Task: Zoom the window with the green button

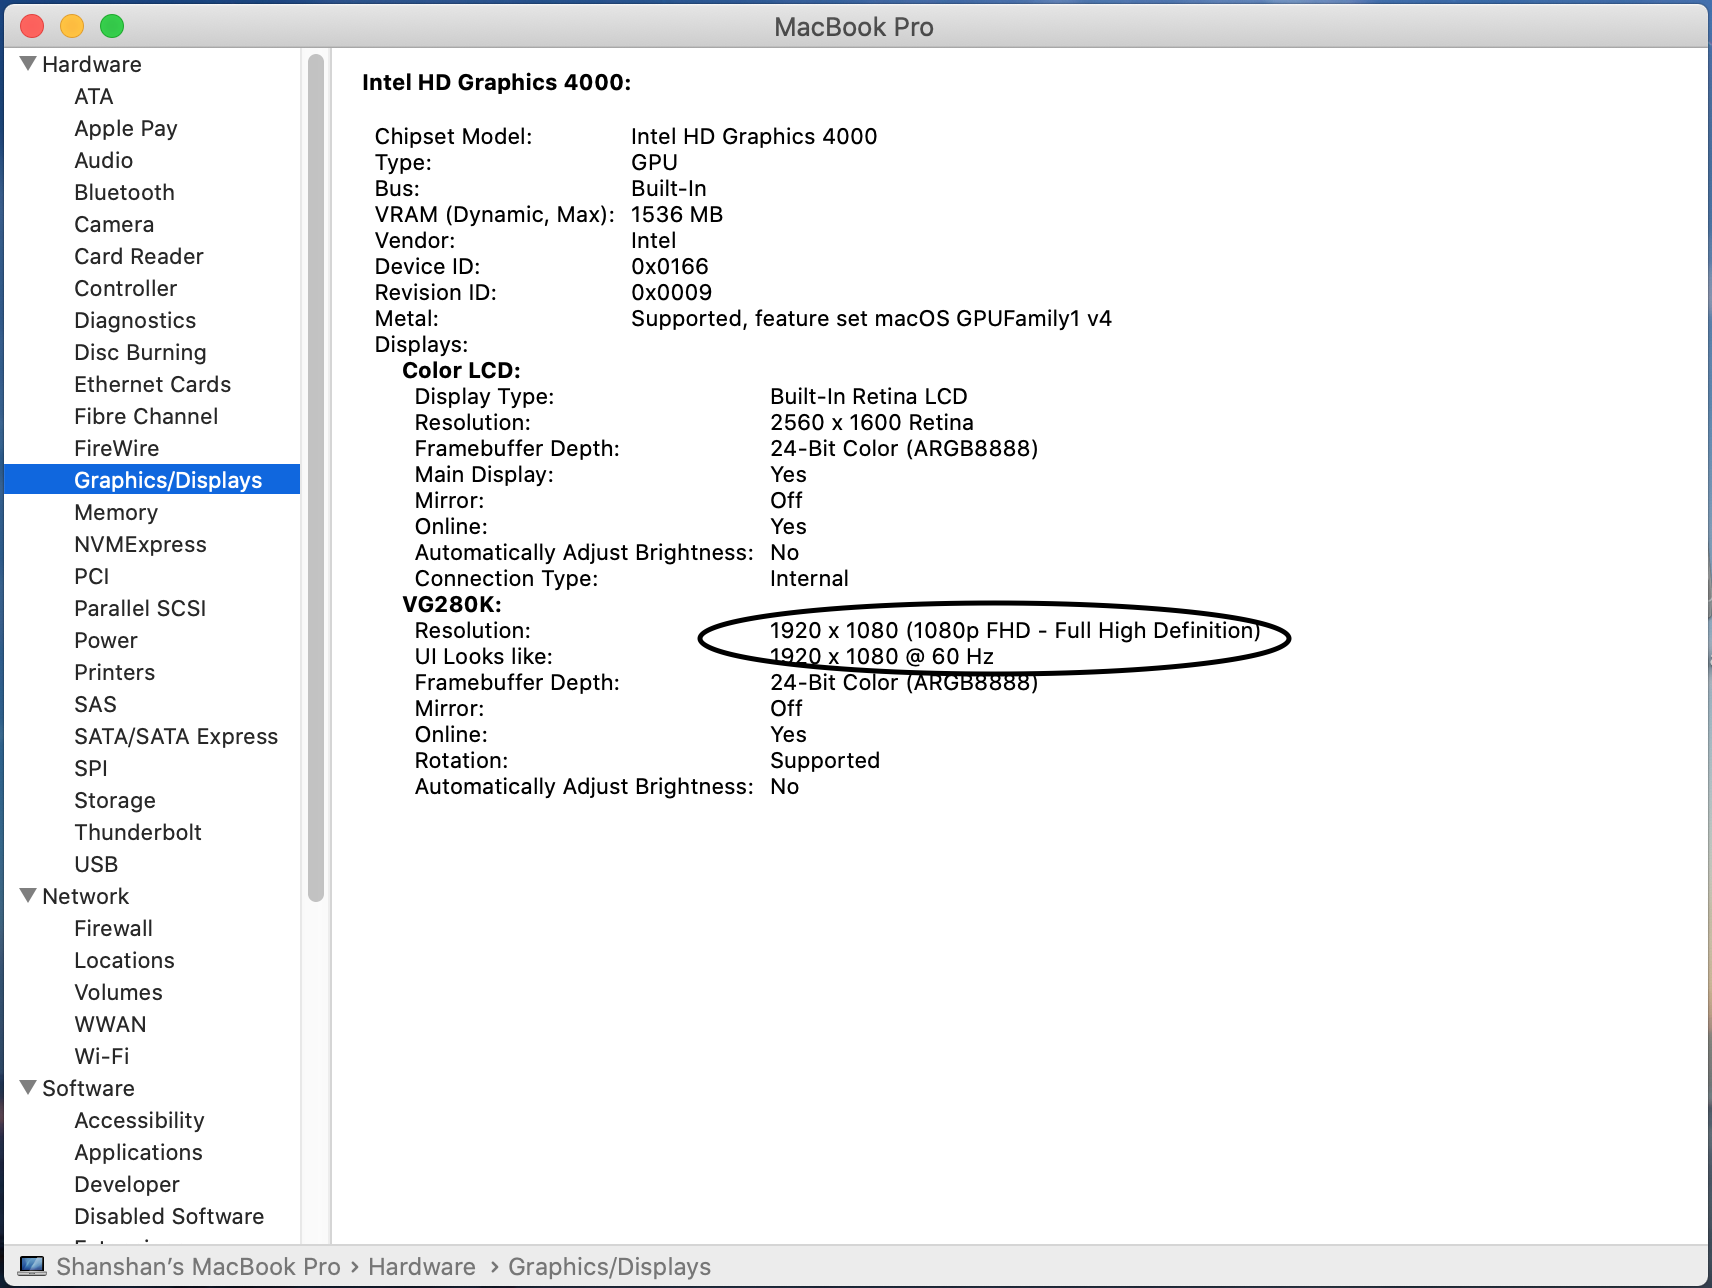Action: pyautogui.click(x=112, y=26)
